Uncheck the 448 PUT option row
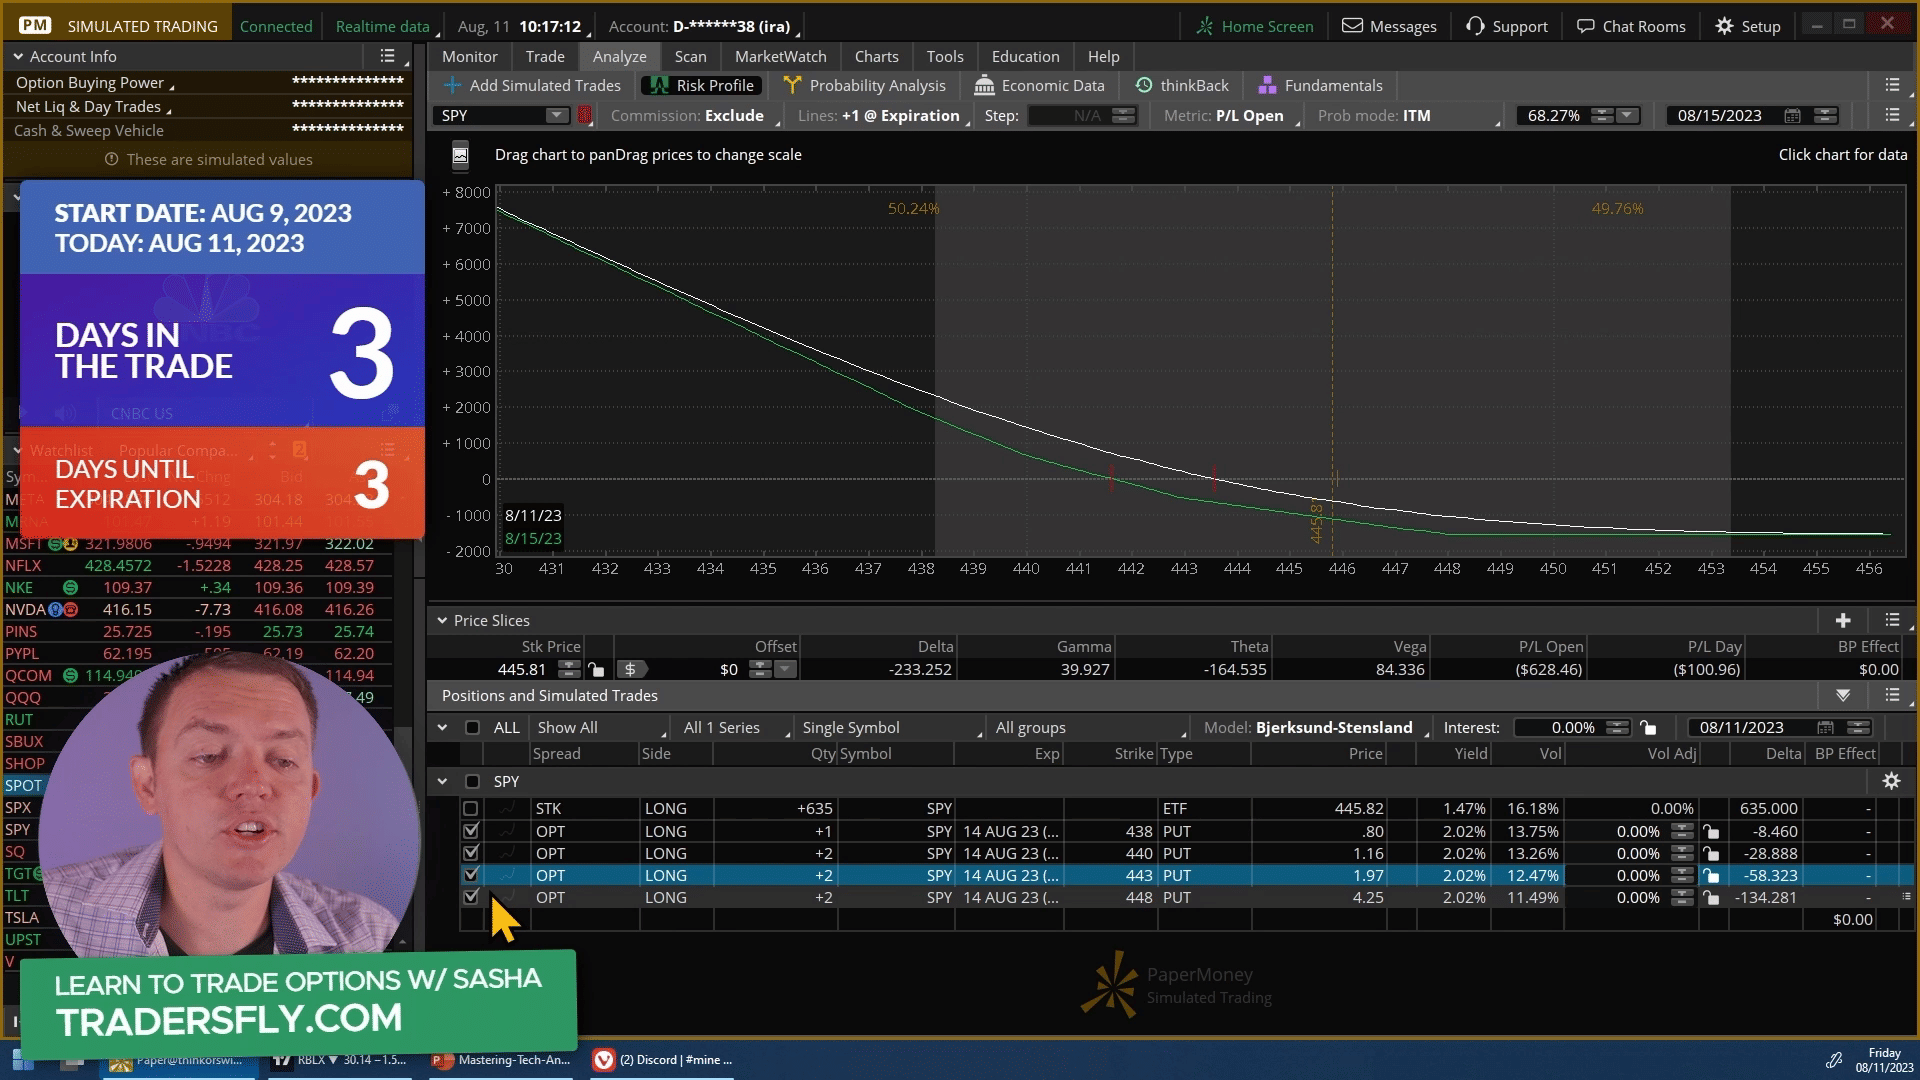 (x=471, y=897)
